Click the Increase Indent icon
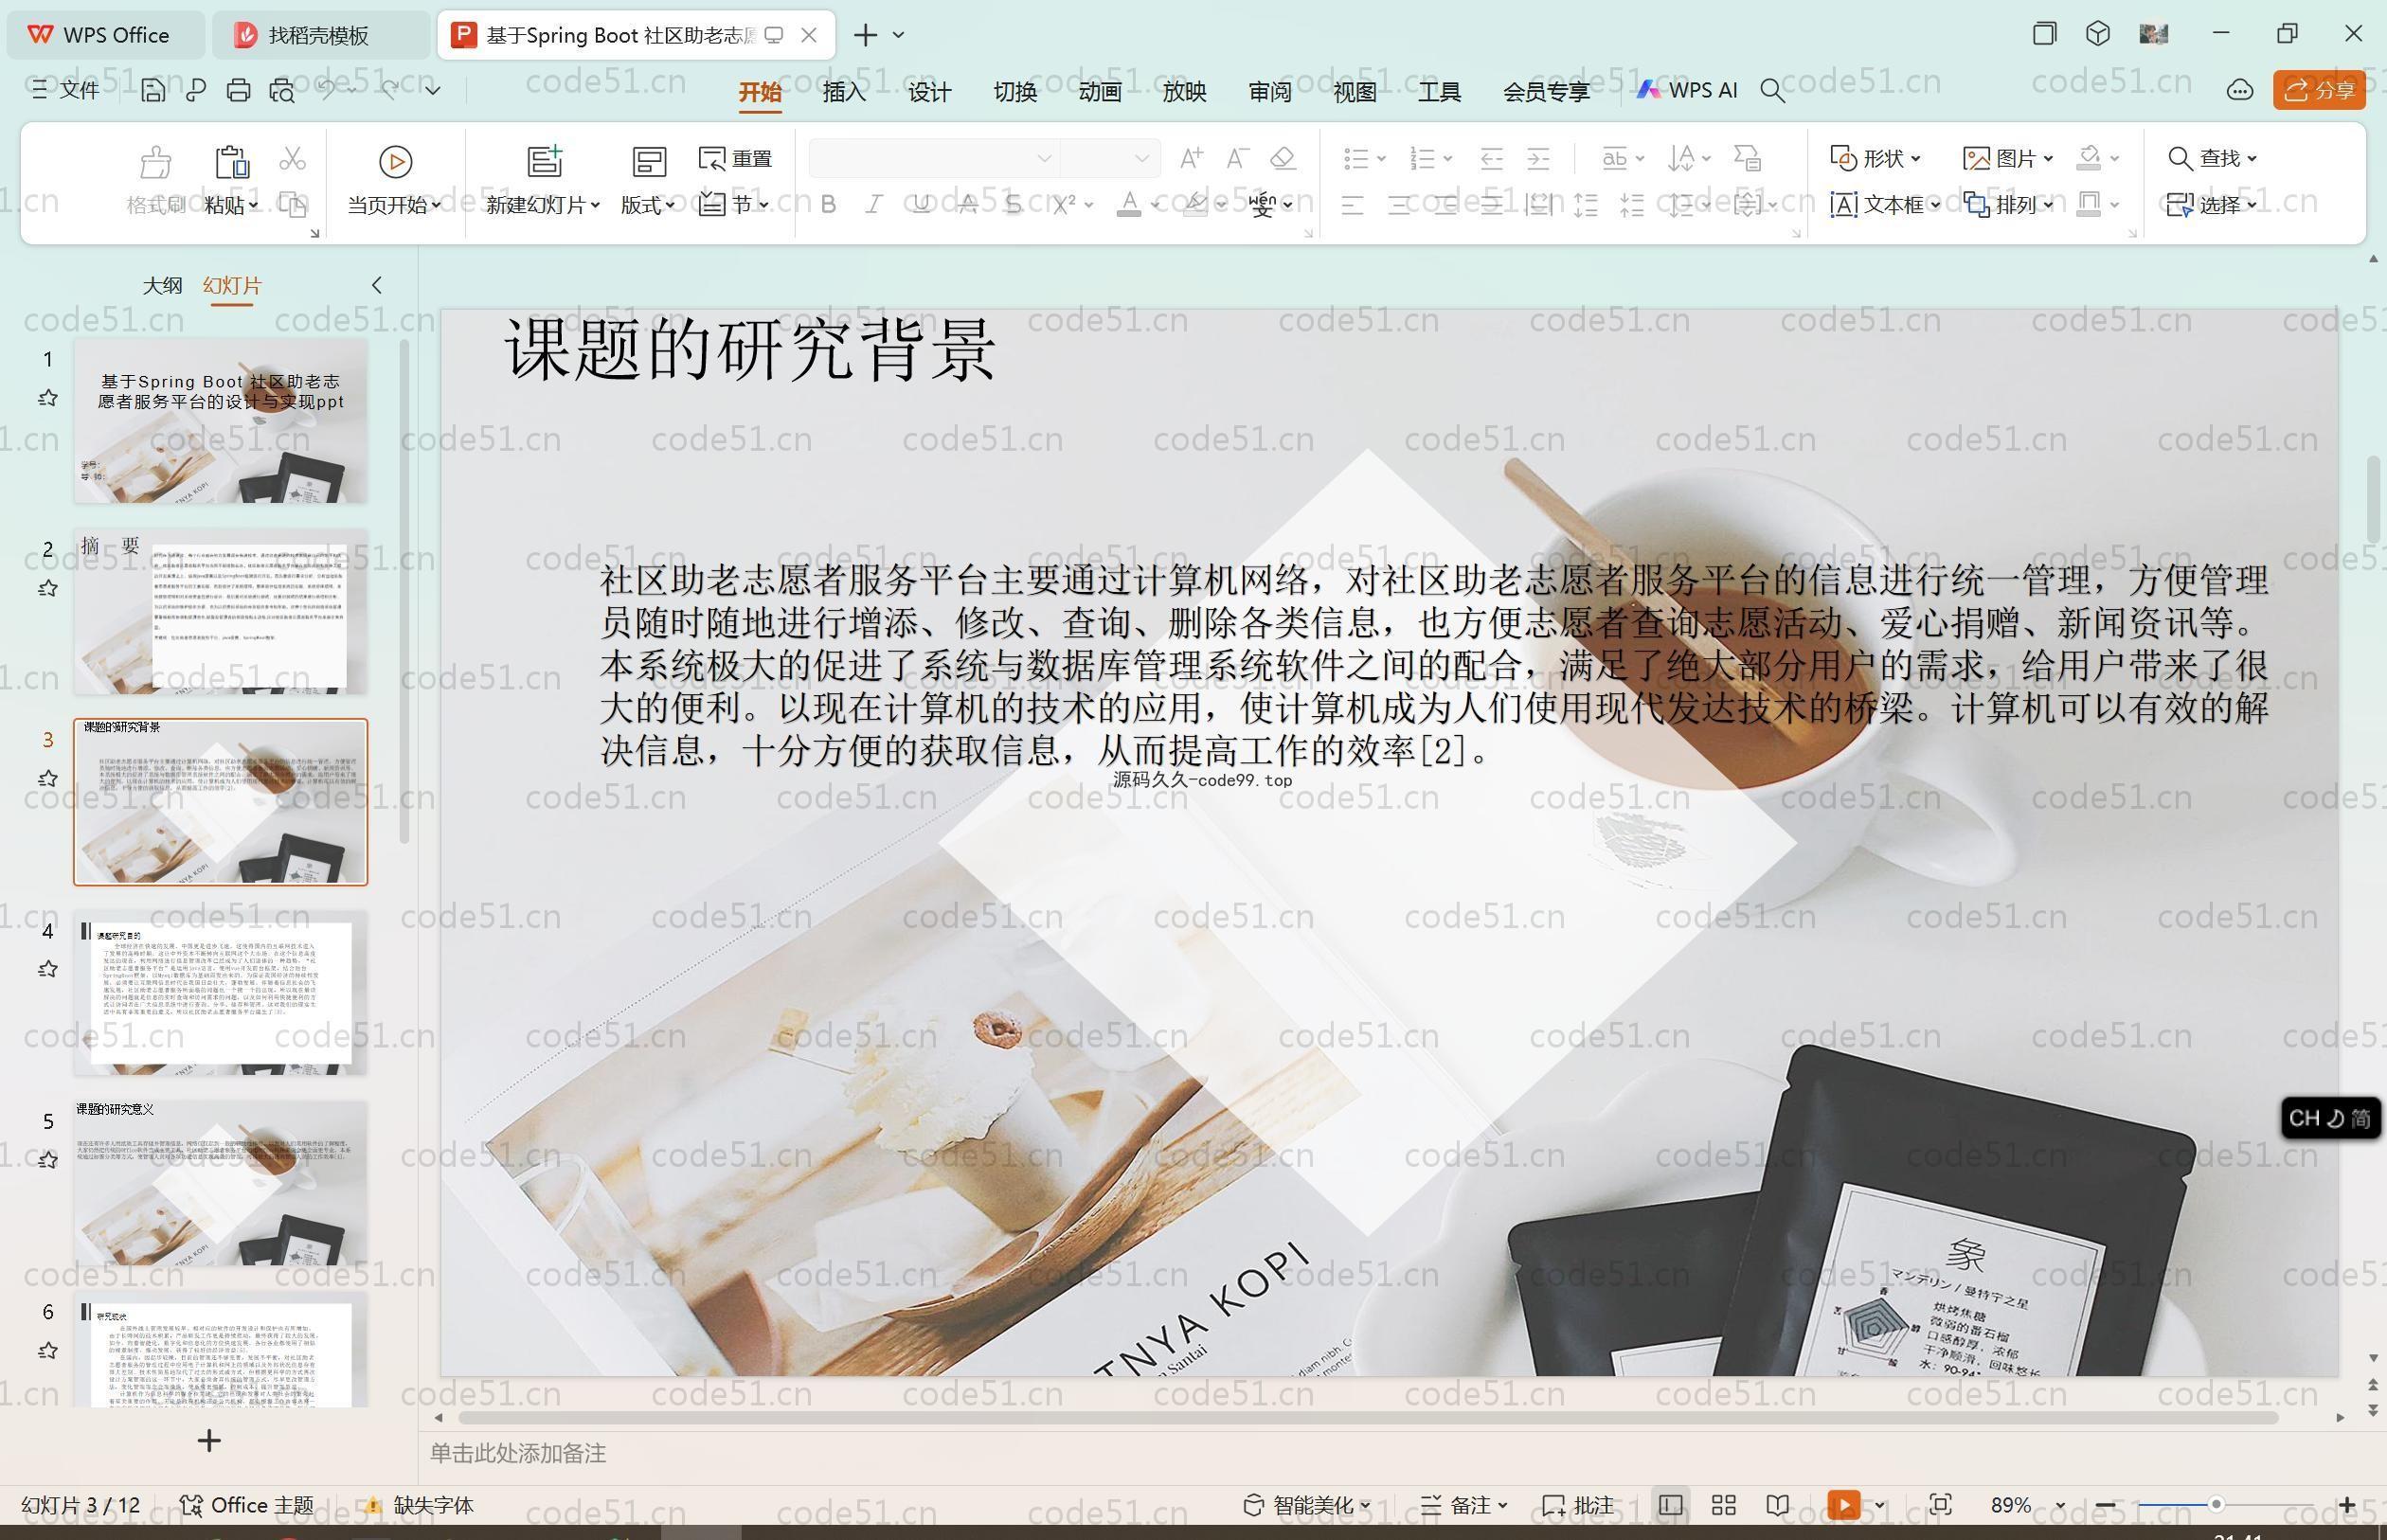 [1538, 158]
